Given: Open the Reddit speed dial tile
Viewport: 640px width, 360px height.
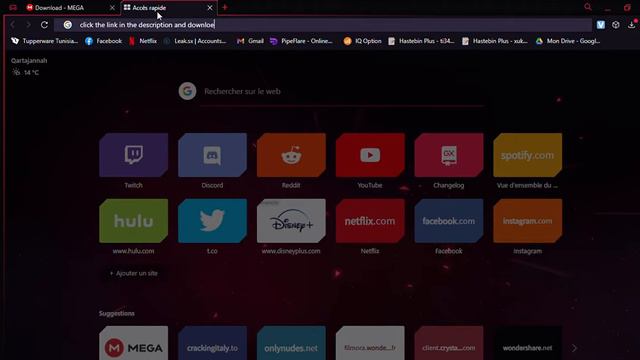Looking at the screenshot, I should (291, 155).
